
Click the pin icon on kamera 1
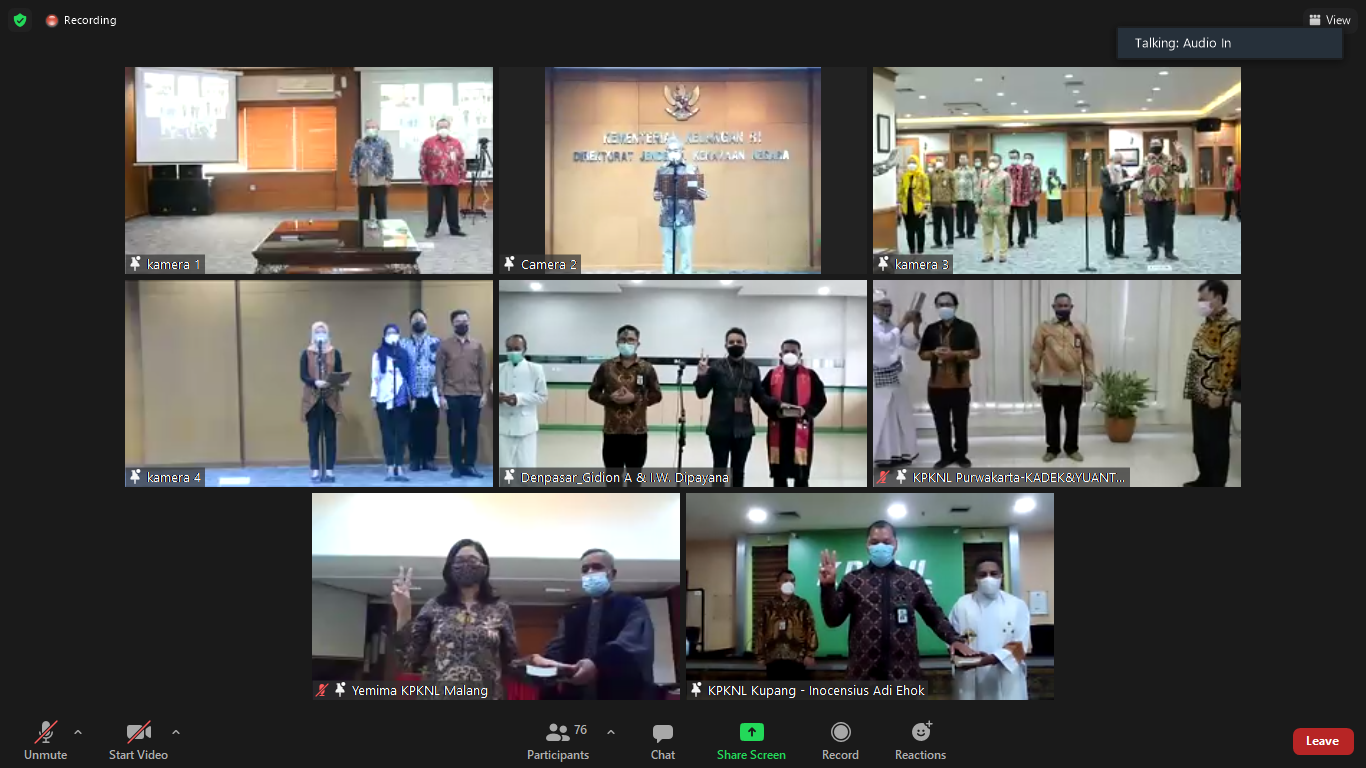click(135, 264)
